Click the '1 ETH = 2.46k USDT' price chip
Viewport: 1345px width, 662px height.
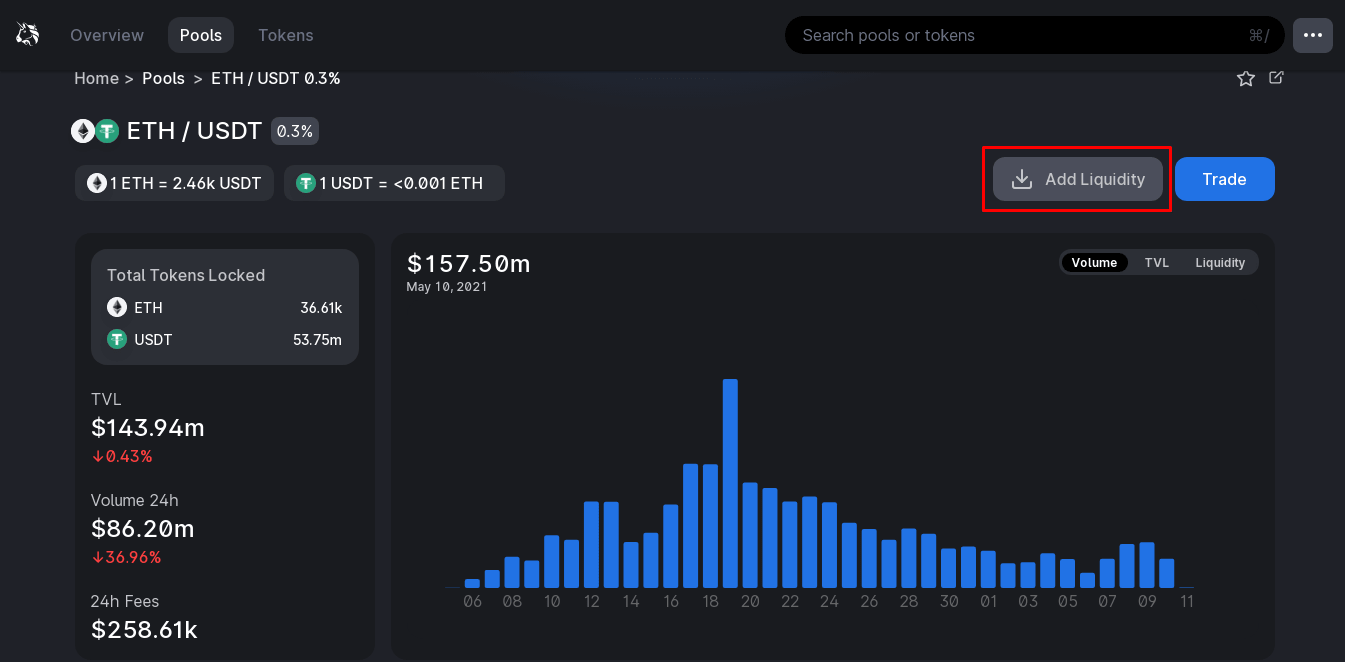tap(174, 183)
